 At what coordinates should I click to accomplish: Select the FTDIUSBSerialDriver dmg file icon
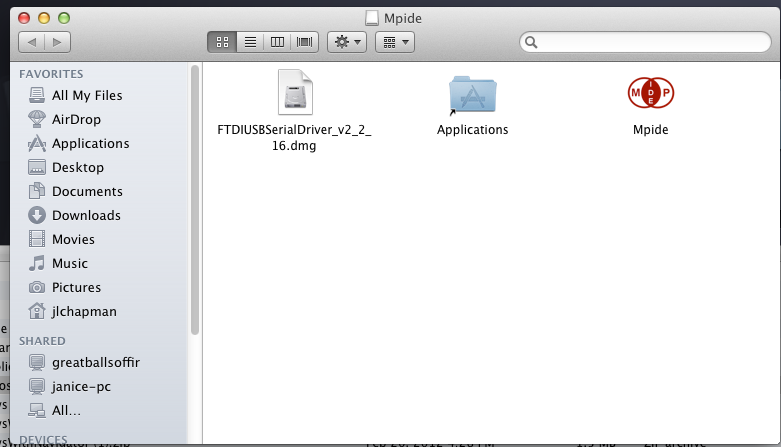click(x=295, y=92)
